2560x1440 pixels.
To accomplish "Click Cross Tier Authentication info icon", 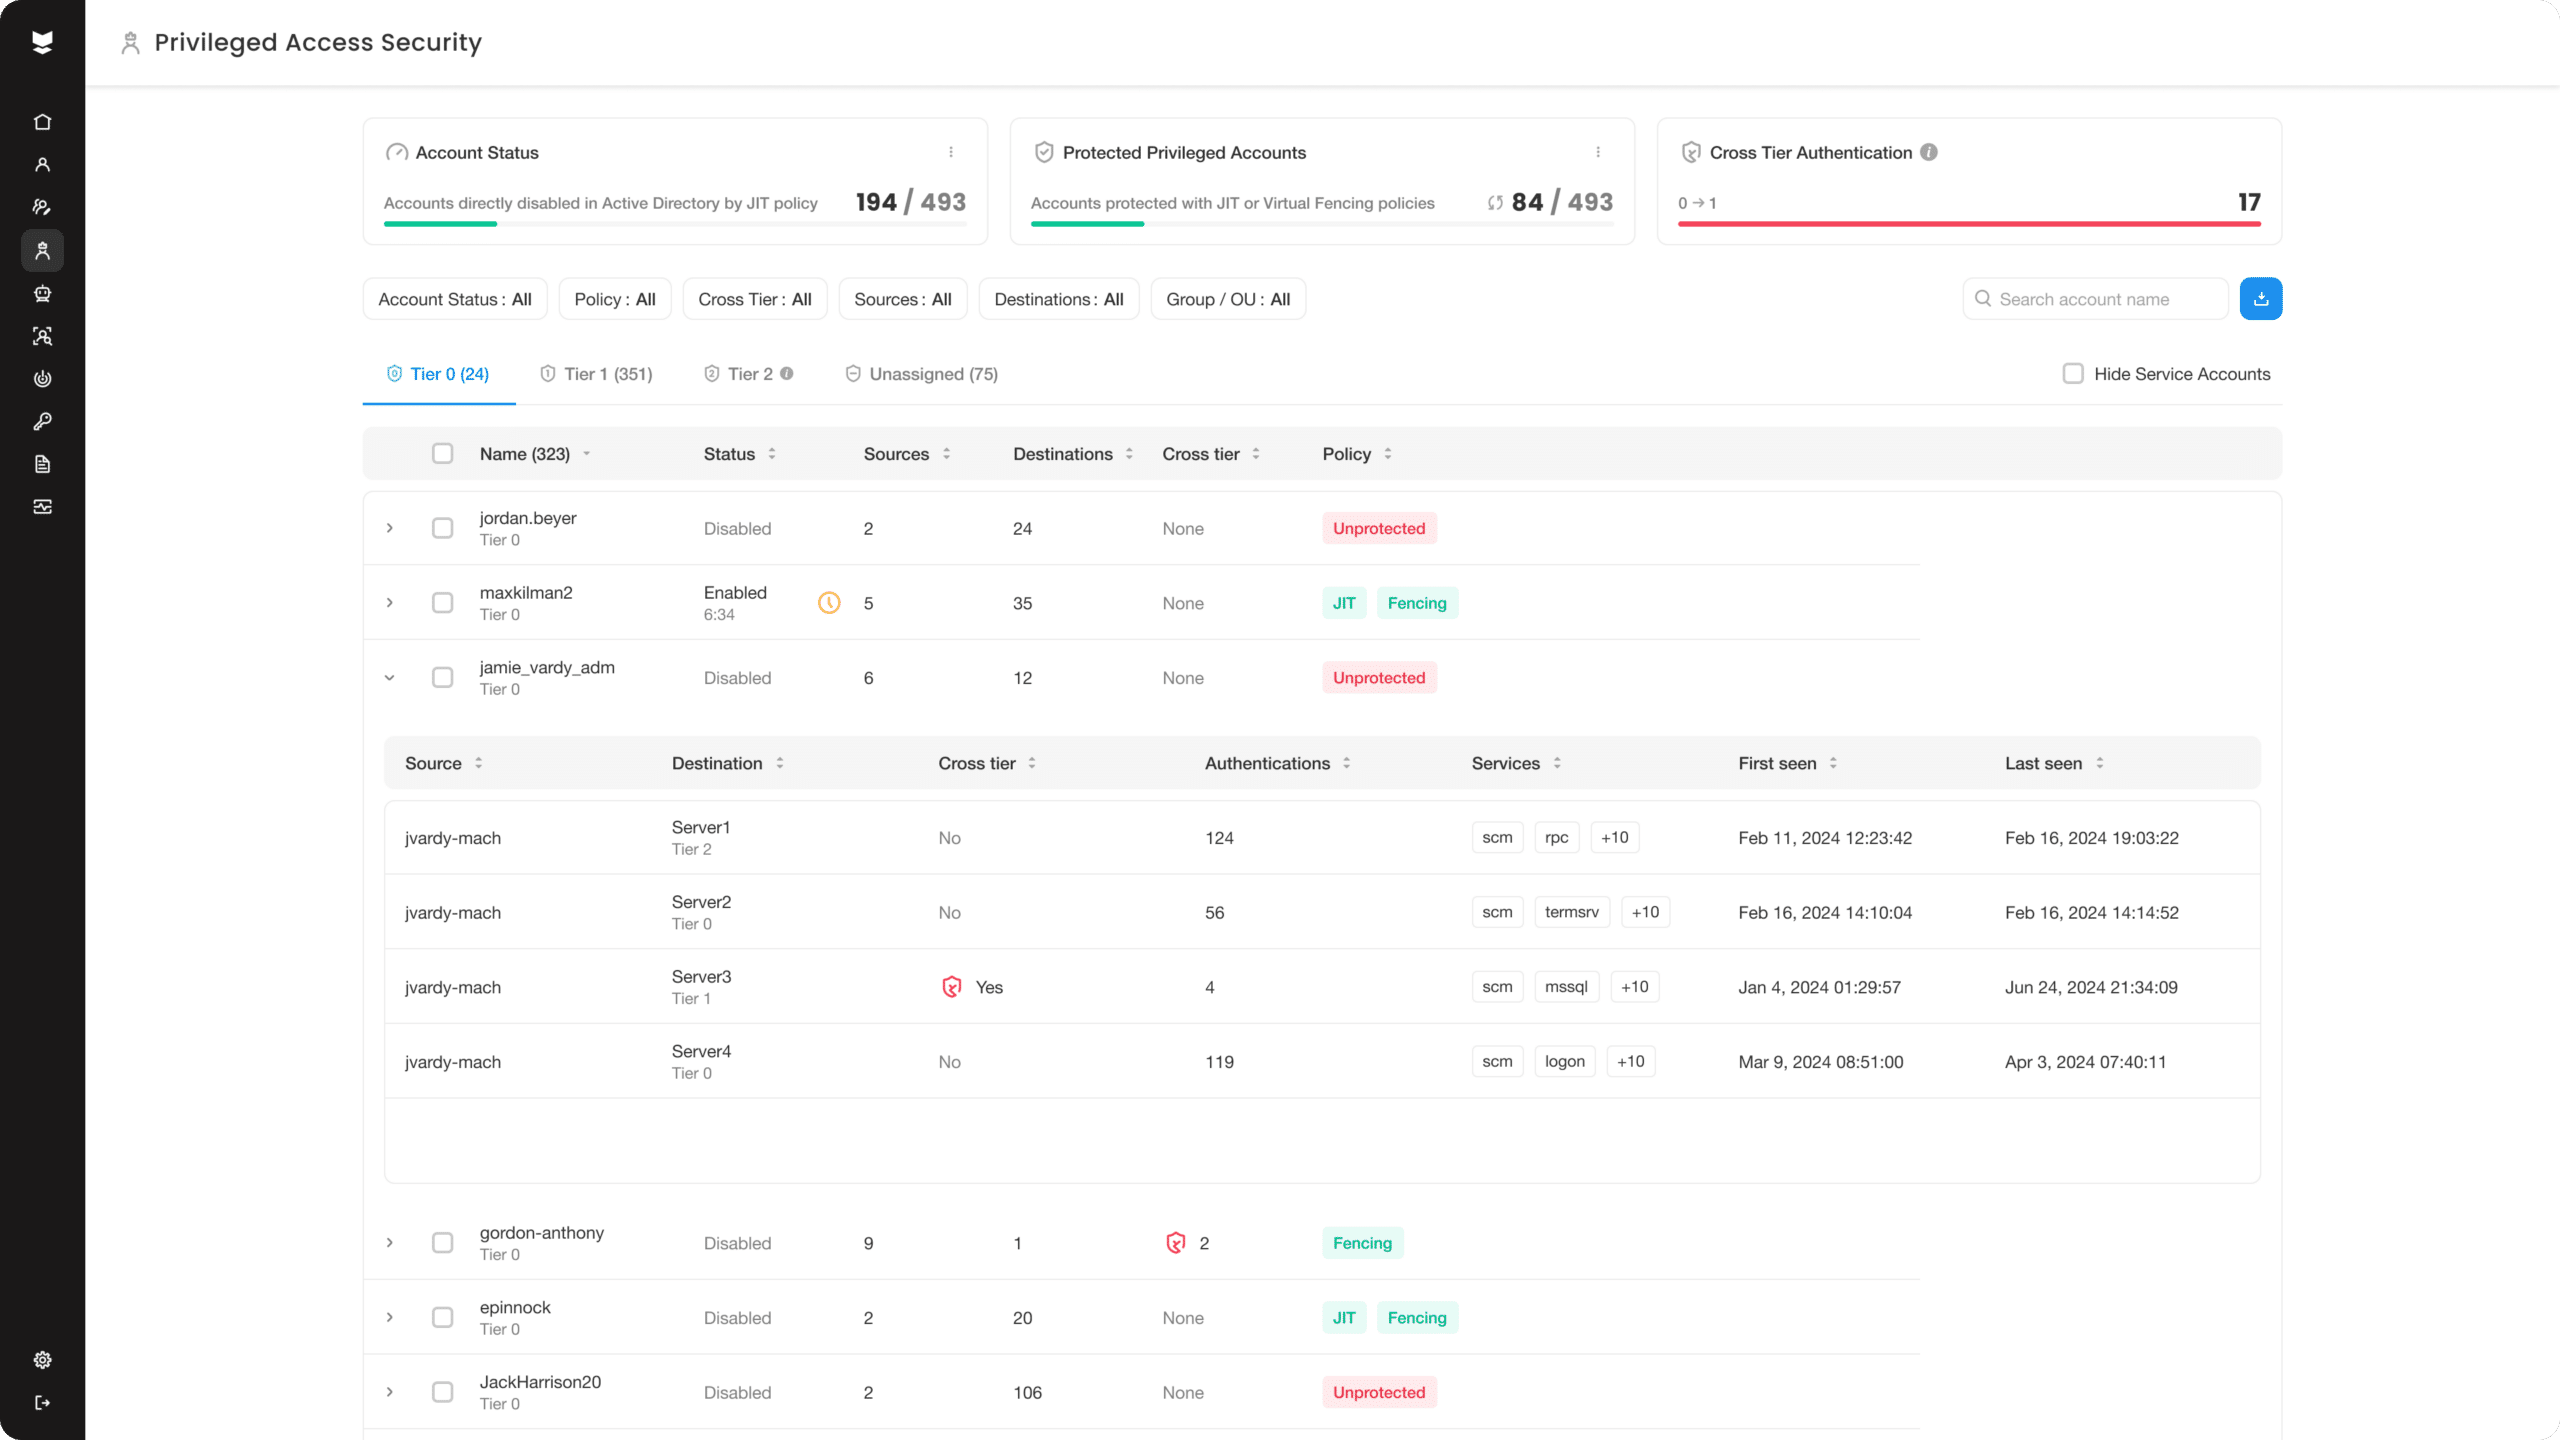I will 1929,152.
